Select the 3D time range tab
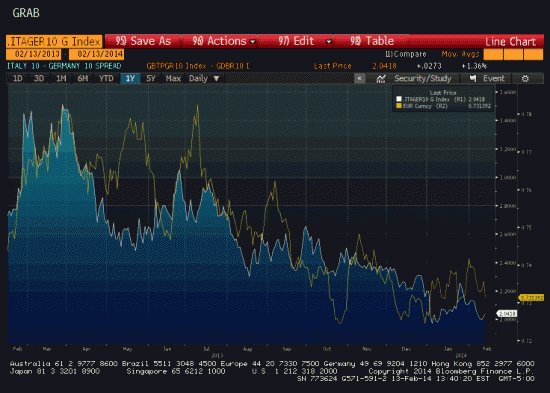This screenshot has width=550, height=393. 39,78
